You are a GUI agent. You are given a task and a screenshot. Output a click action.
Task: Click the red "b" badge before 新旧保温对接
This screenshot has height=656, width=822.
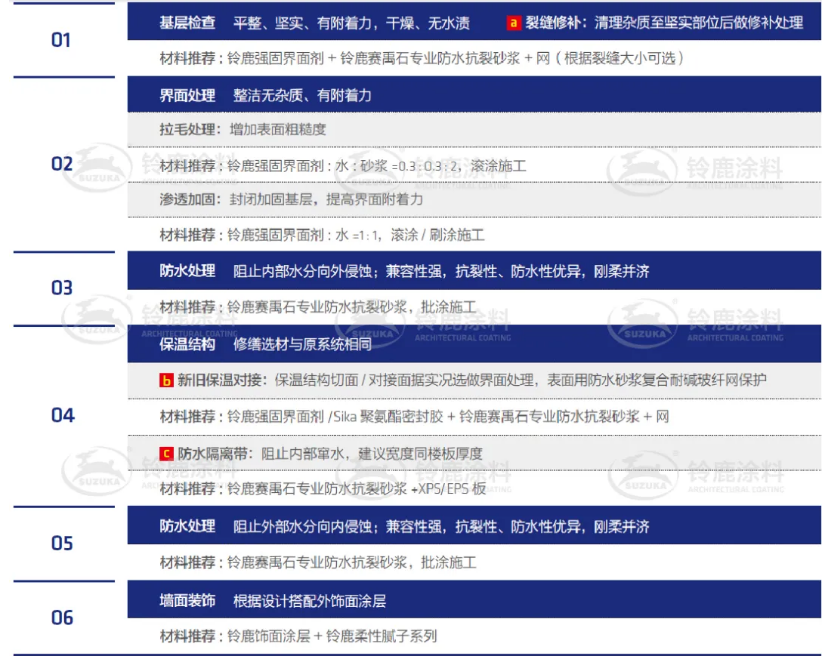click(x=166, y=380)
